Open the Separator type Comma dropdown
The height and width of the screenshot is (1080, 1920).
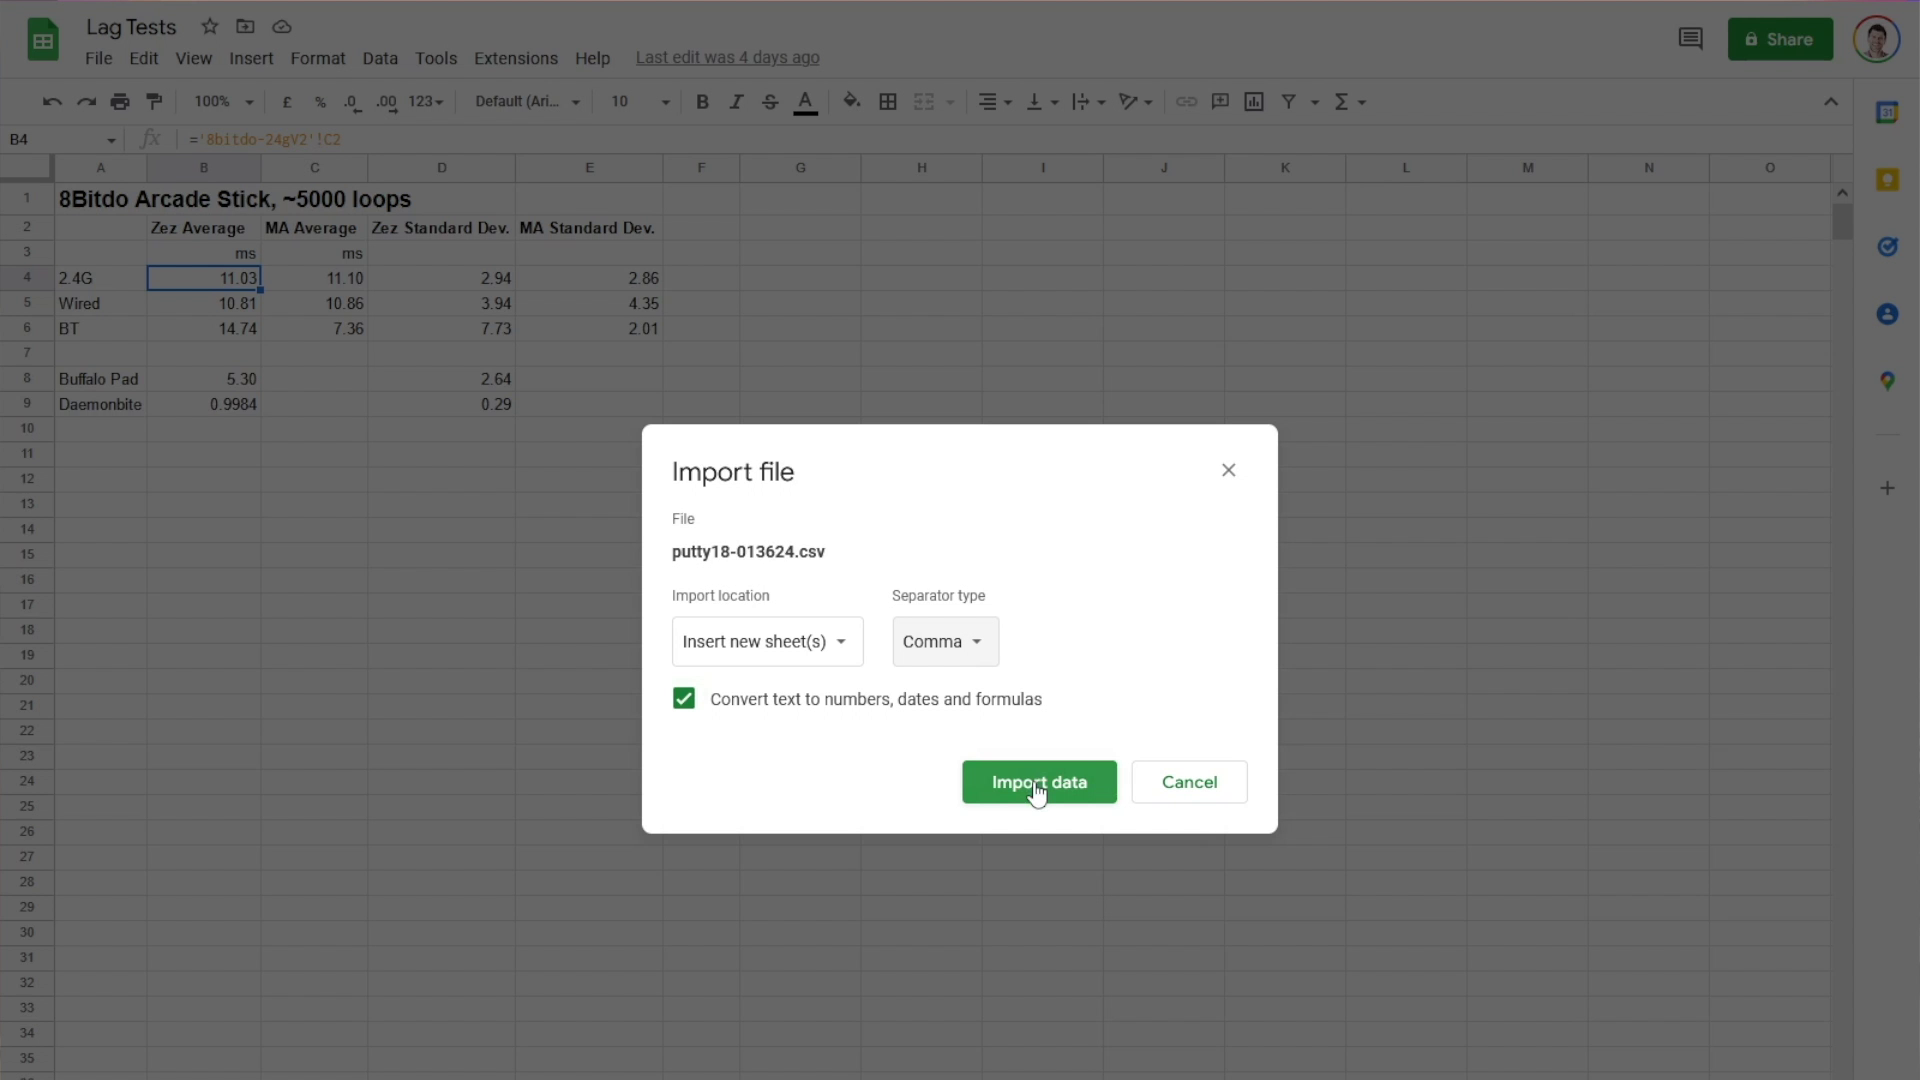[944, 642]
